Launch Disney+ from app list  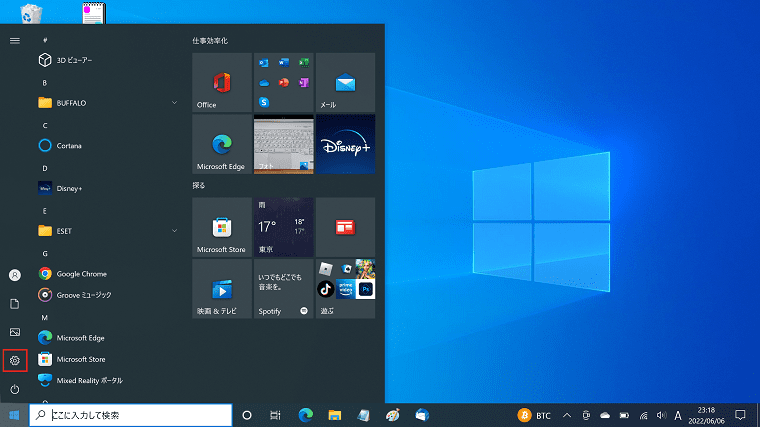108,188
